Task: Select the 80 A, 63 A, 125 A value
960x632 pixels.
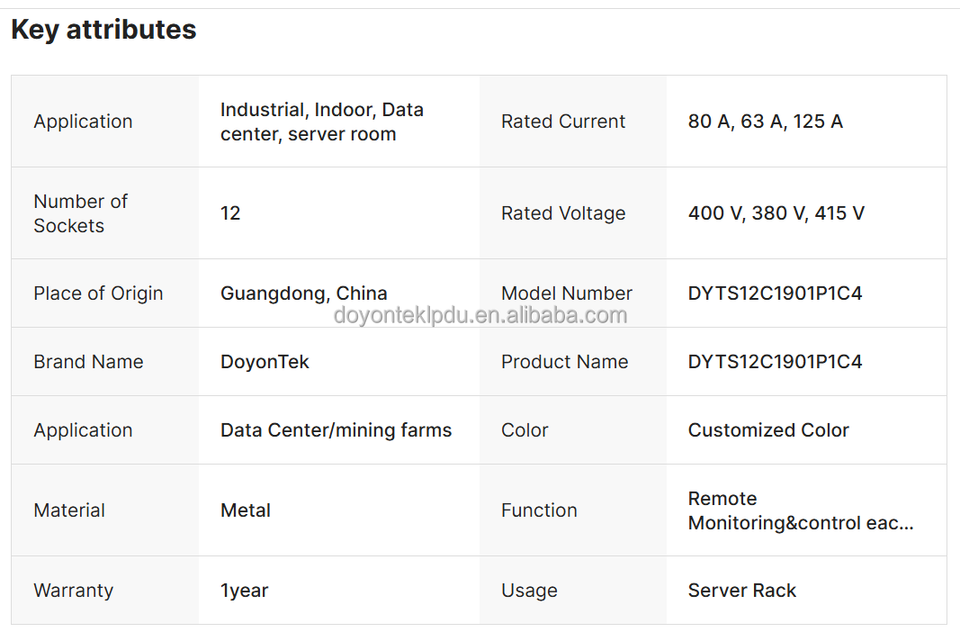Action: click(x=765, y=121)
